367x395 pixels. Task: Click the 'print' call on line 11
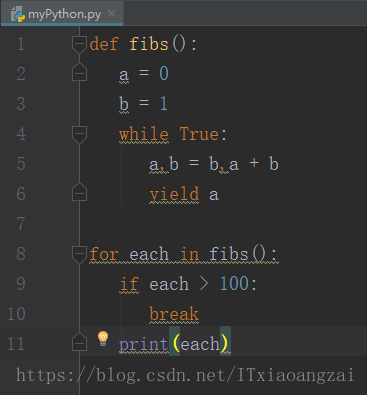[x=144, y=344]
